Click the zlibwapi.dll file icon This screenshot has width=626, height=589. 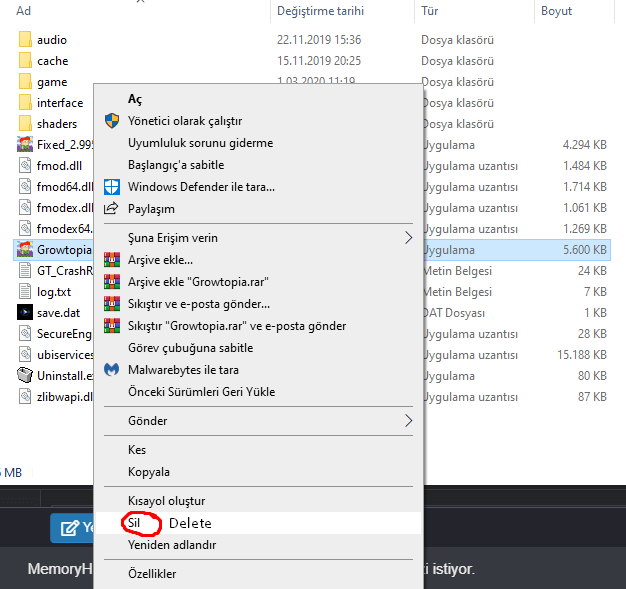pyautogui.click(x=25, y=397)
